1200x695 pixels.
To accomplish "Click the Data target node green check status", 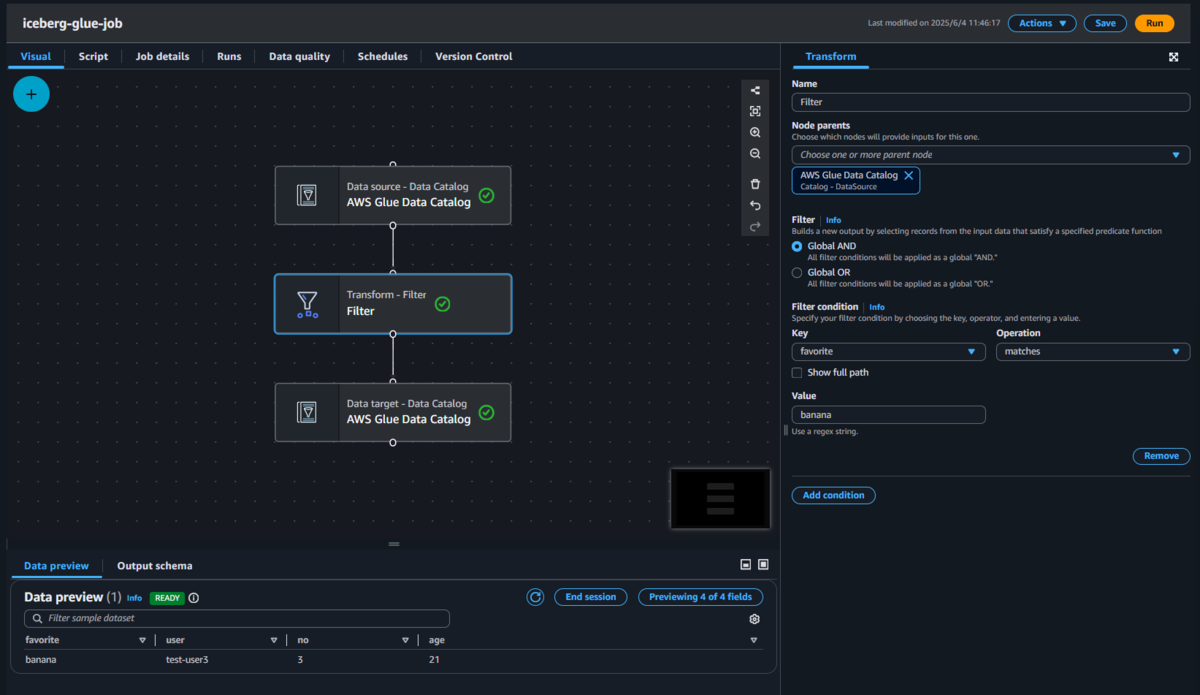I will 486,412.
